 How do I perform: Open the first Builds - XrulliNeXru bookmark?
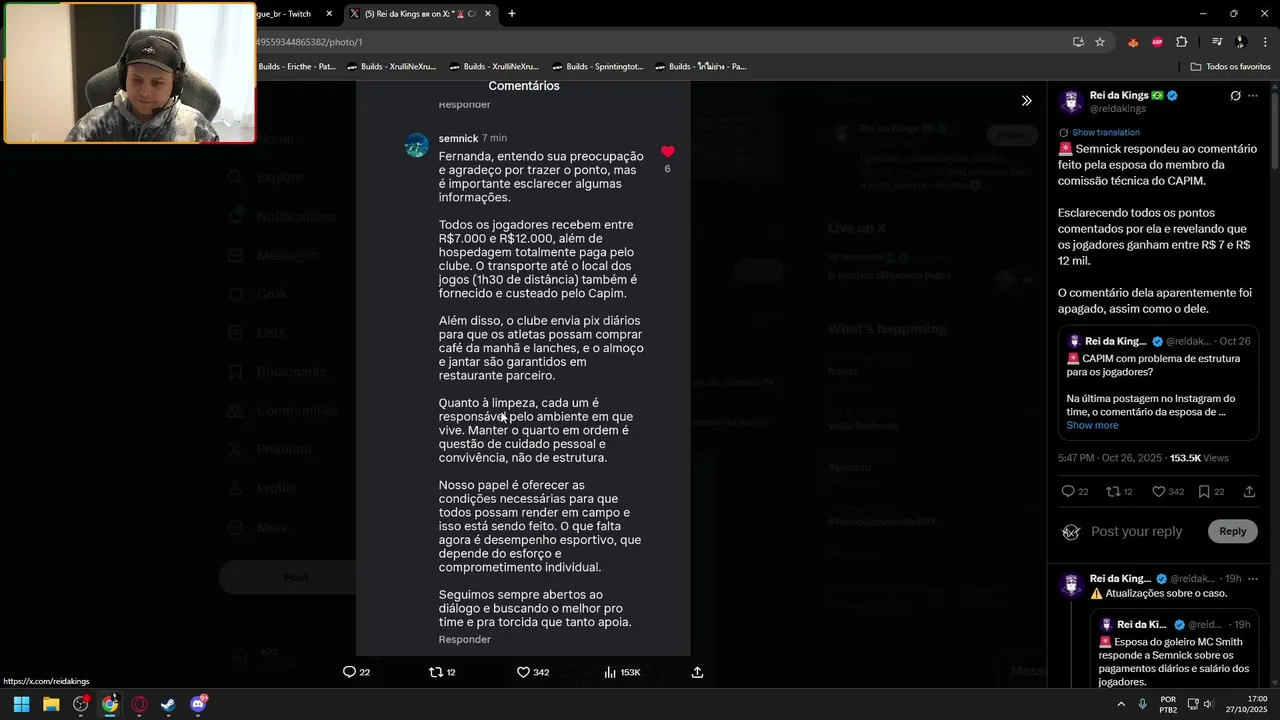391,66
